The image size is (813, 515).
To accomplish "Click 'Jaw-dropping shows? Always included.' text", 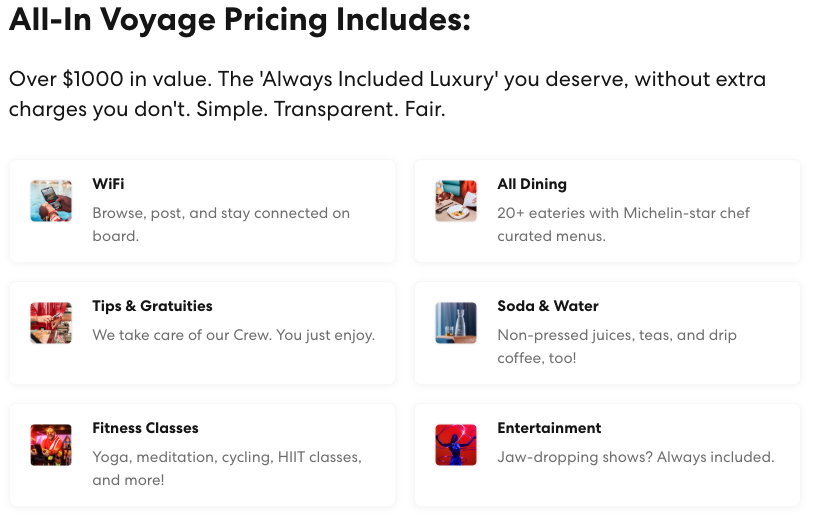I will (x=636, y=457).
